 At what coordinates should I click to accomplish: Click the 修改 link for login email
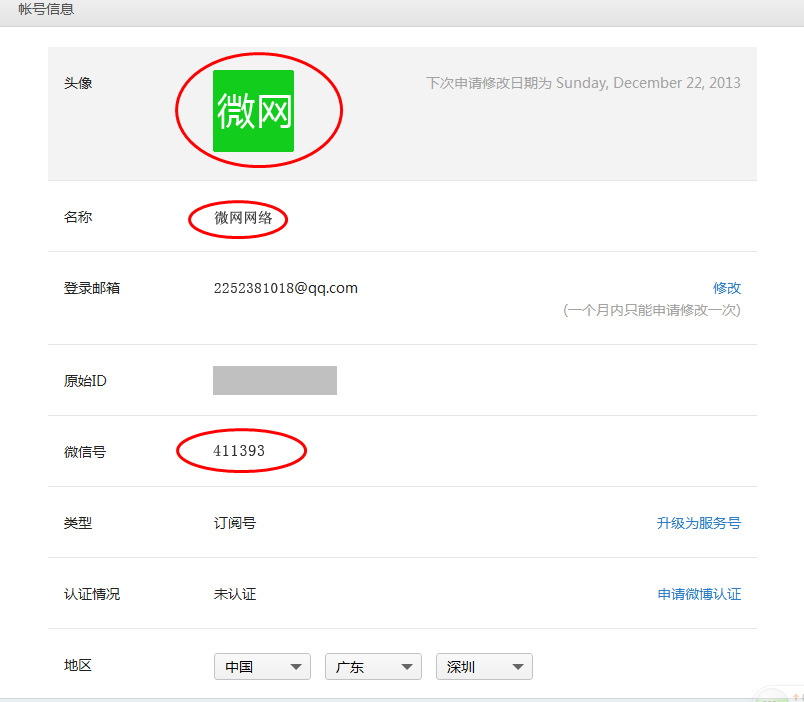[x=727, y=288]
